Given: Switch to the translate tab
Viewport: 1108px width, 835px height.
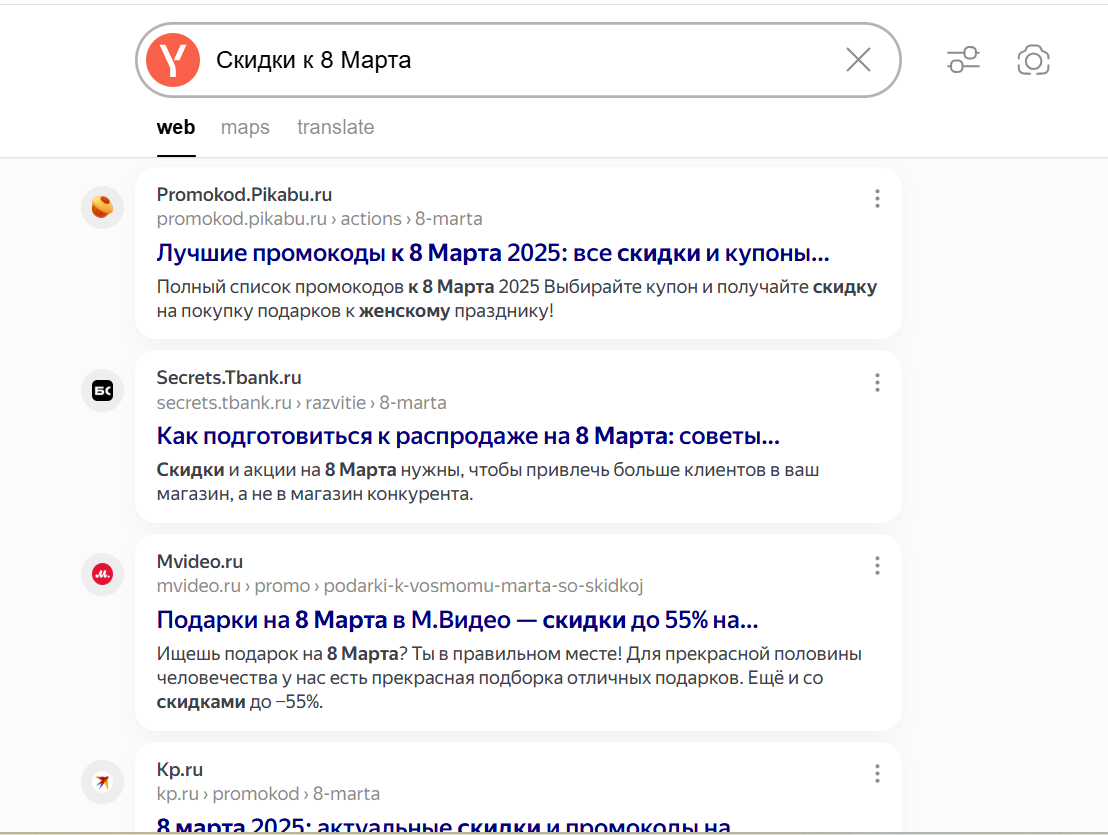Looking at the screenshot, I should (336, 127).
